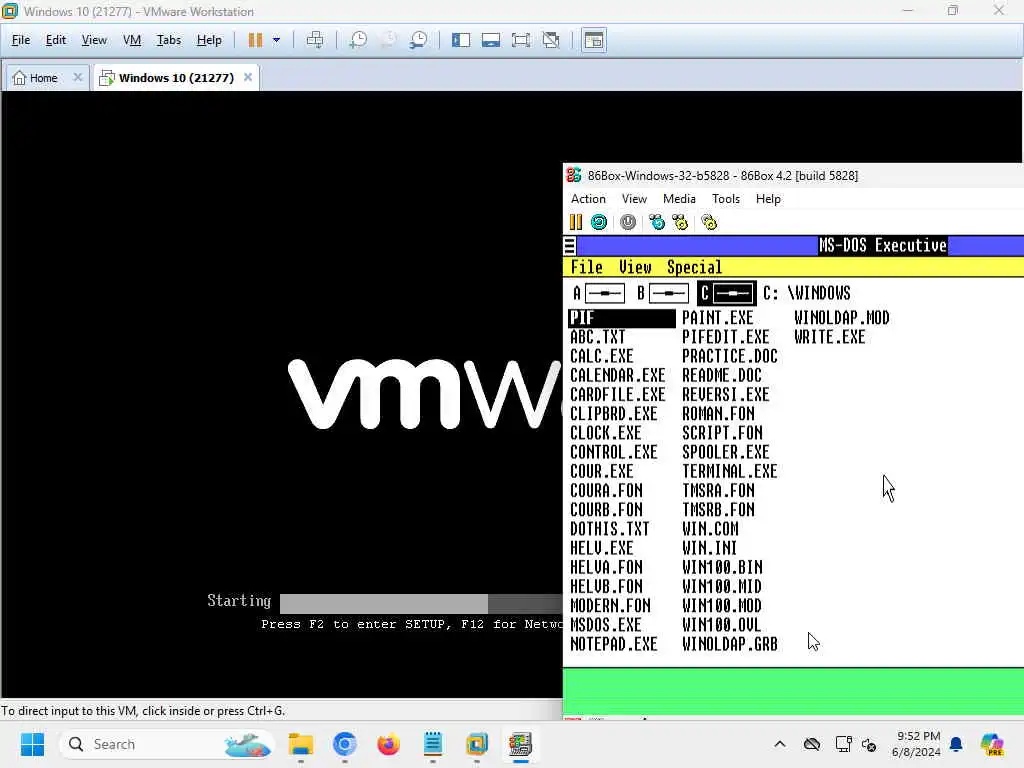Click the 86Box hard reset teal icon
The height and width of the screenshot is (768, 1024).
pos(599,222)
